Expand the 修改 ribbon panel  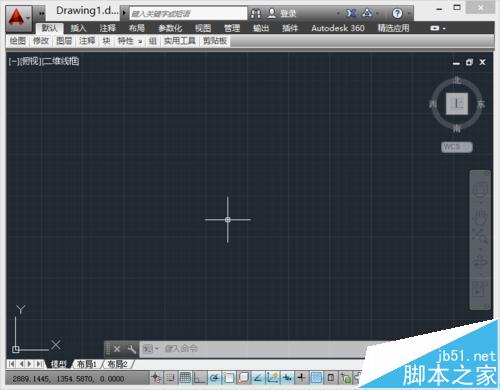tap(41, 41)
